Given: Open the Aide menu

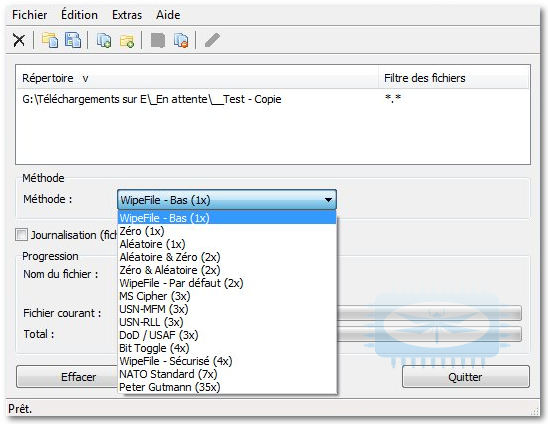Looking at the screenshot, I should coord(168,15).
